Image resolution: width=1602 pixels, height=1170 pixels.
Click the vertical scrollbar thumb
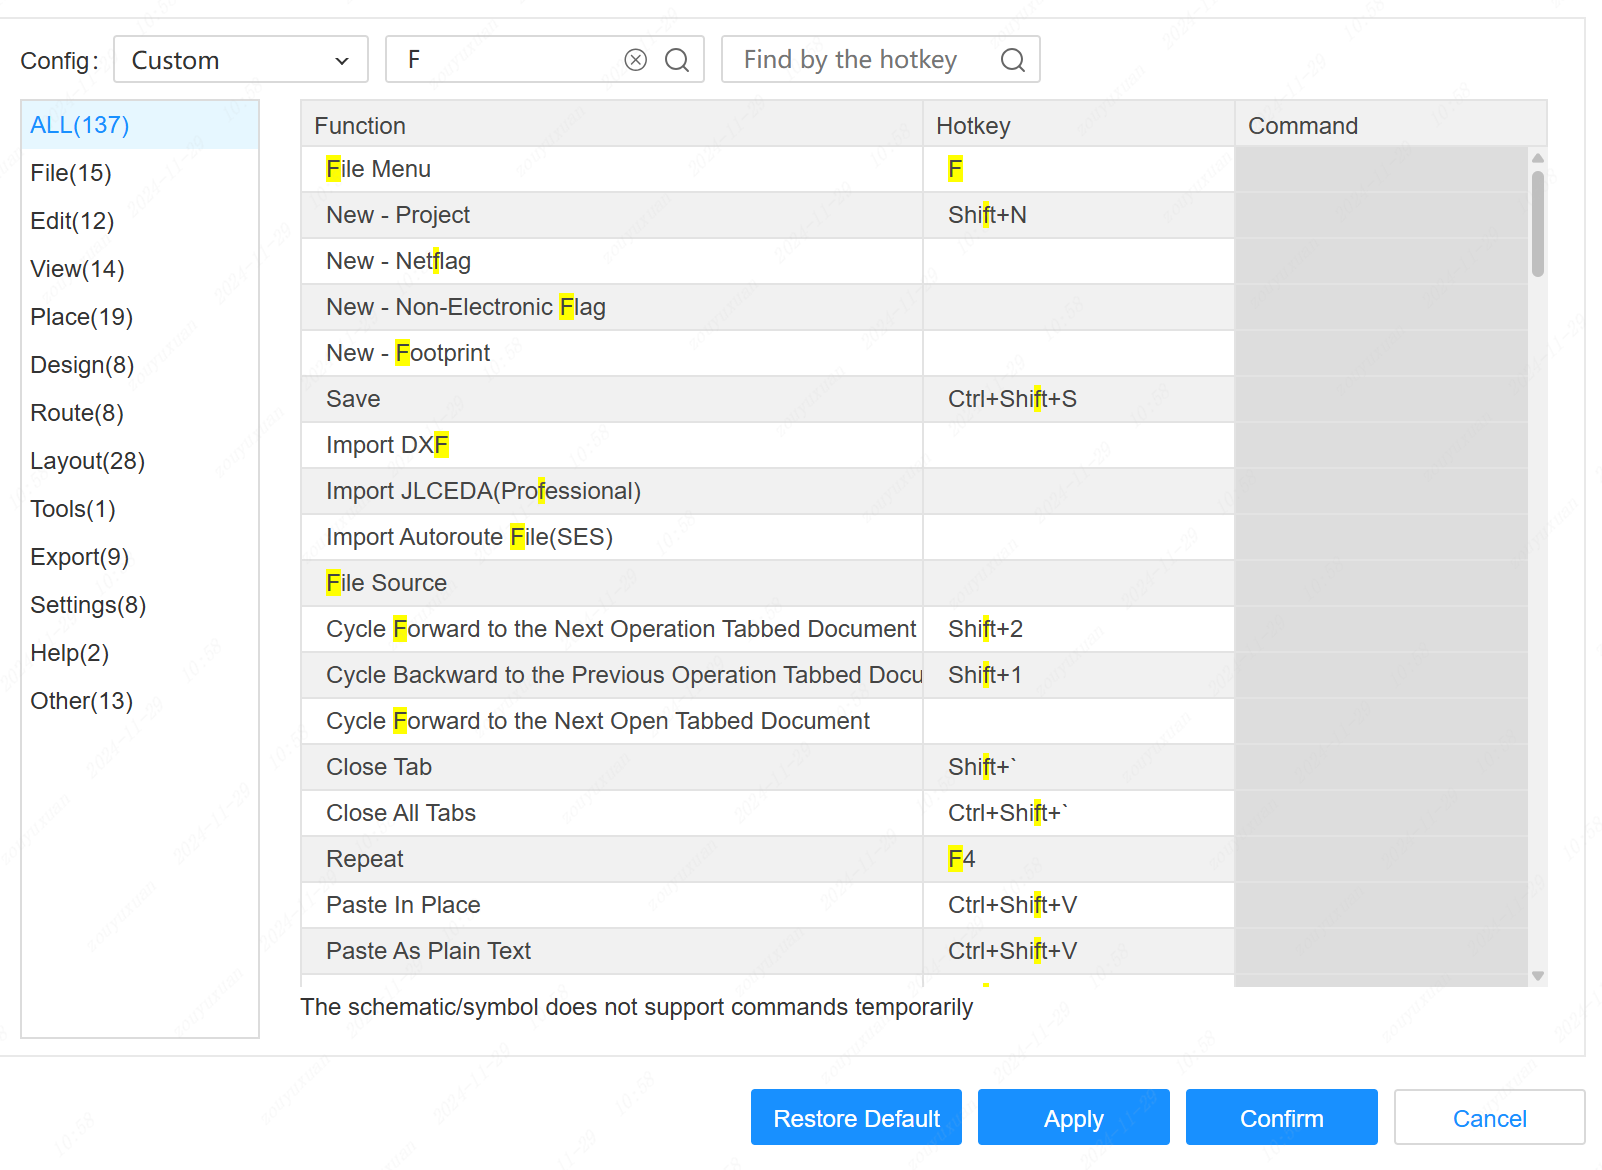(x=1538, y=223)
